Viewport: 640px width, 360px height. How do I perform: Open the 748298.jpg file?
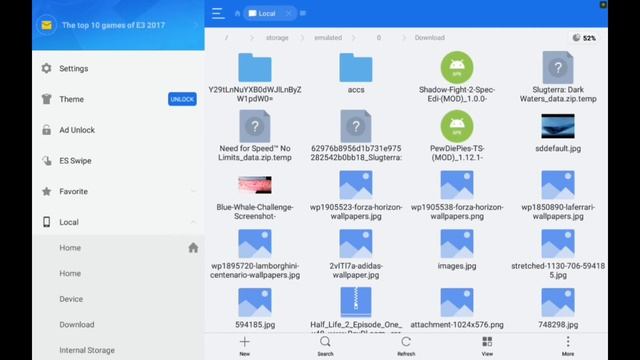point(558,308)
